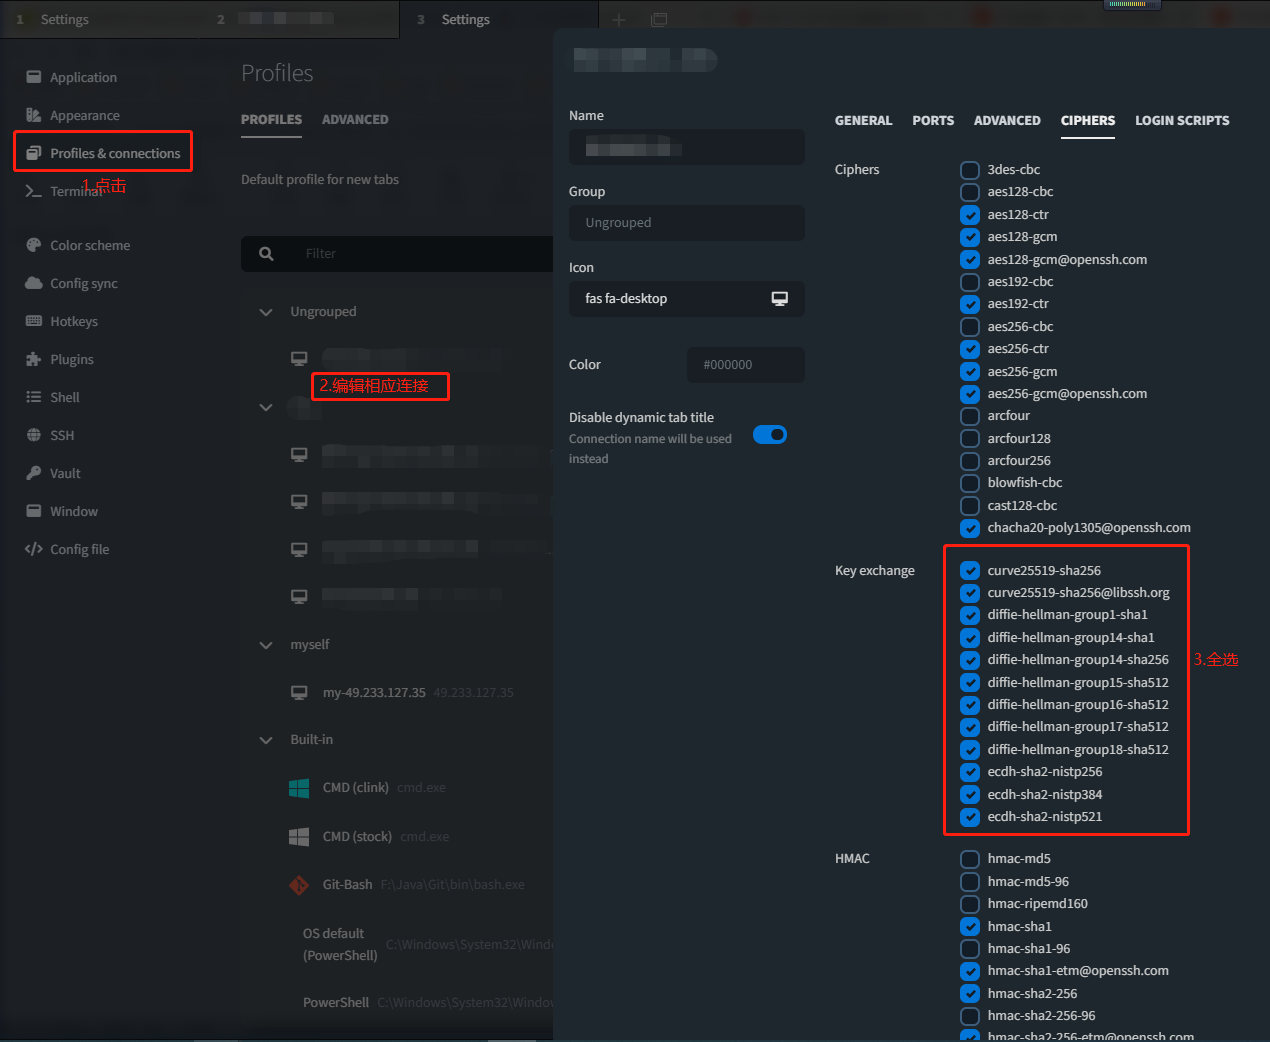Select Git-Bash profile icon
Screen dimensions: 1270x1042
[299, 885]
